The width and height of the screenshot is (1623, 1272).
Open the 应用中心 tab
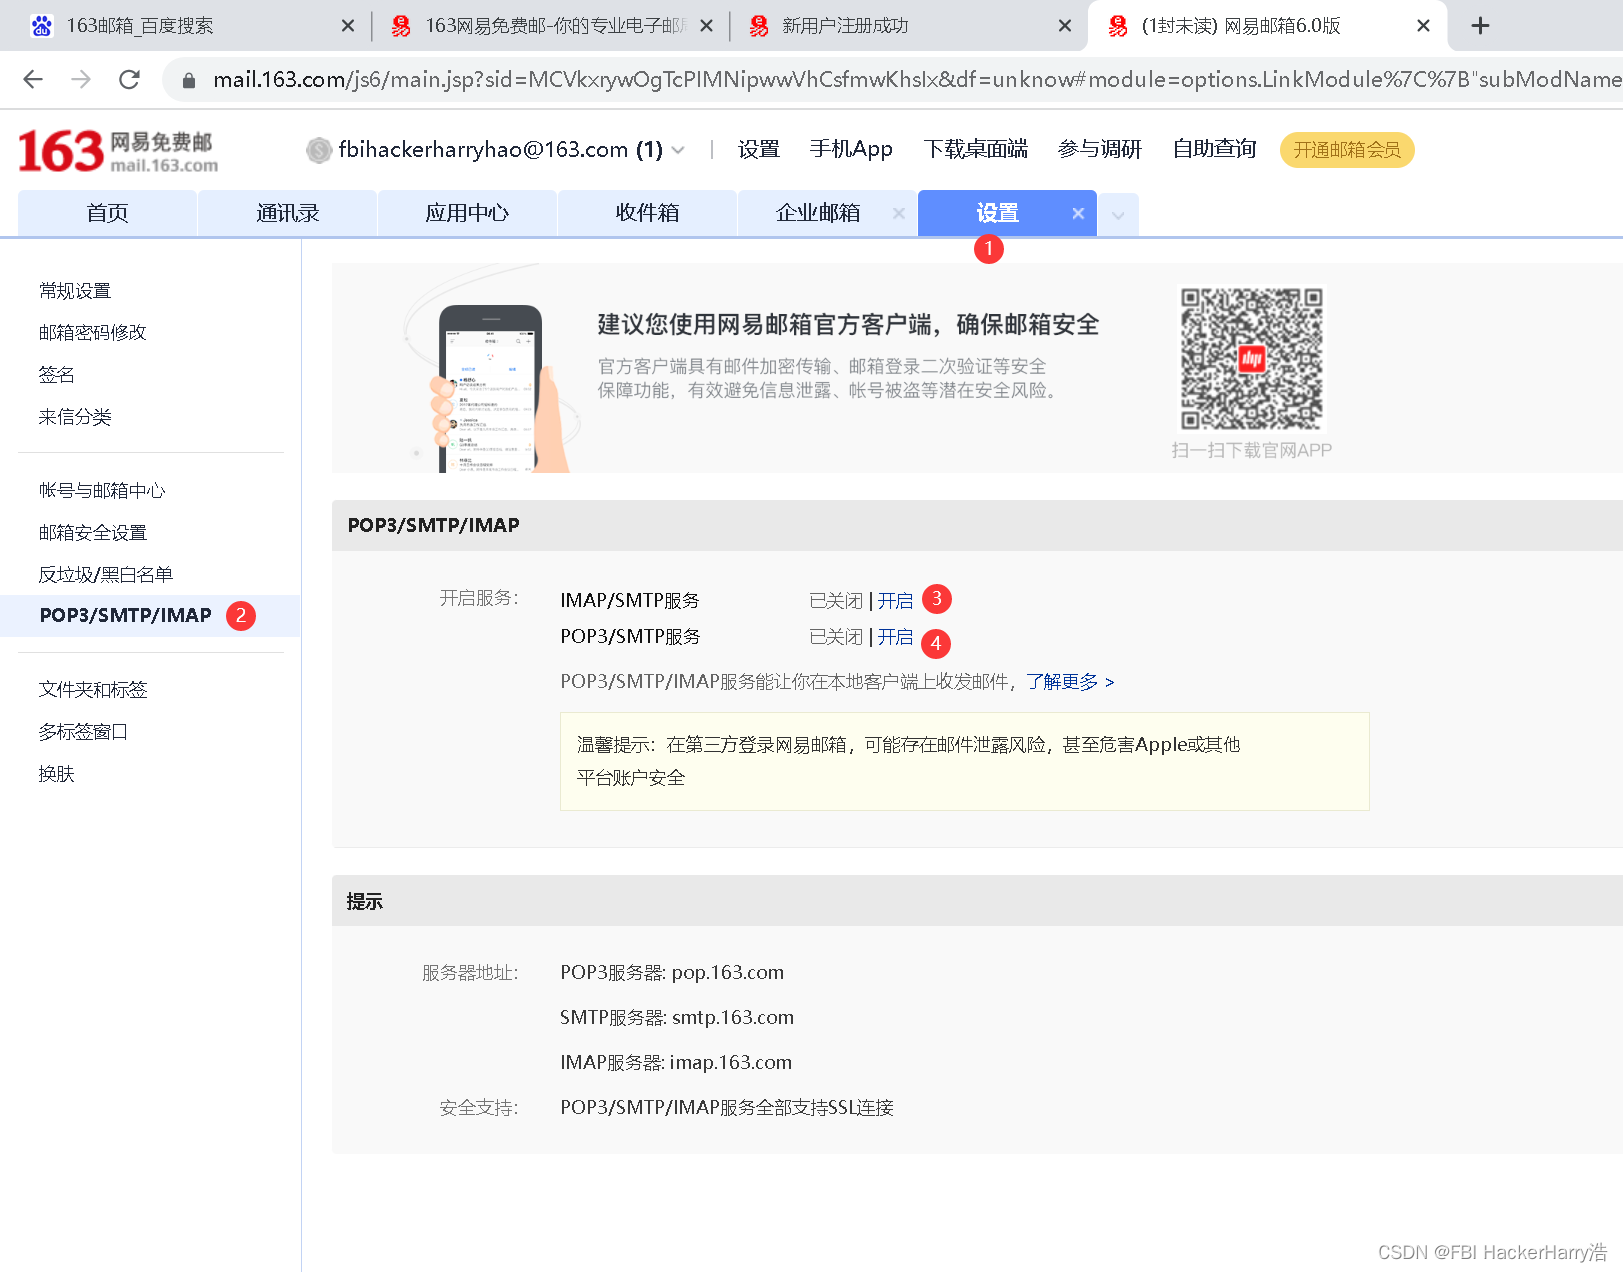467,213
